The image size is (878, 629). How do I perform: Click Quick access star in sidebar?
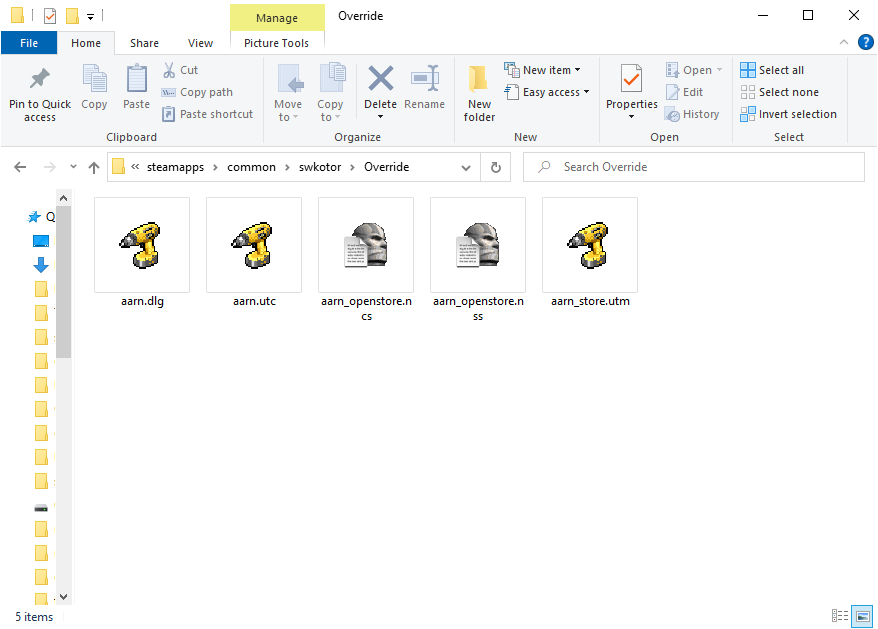[34, 217]
